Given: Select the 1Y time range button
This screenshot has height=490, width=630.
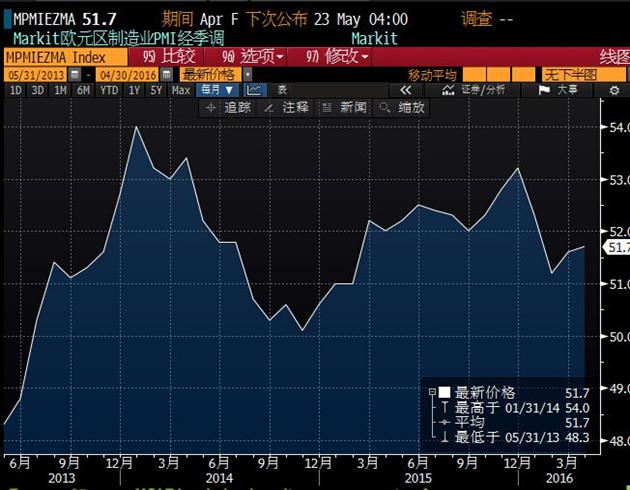Looking at the screenshot, I should click(133, 90).
